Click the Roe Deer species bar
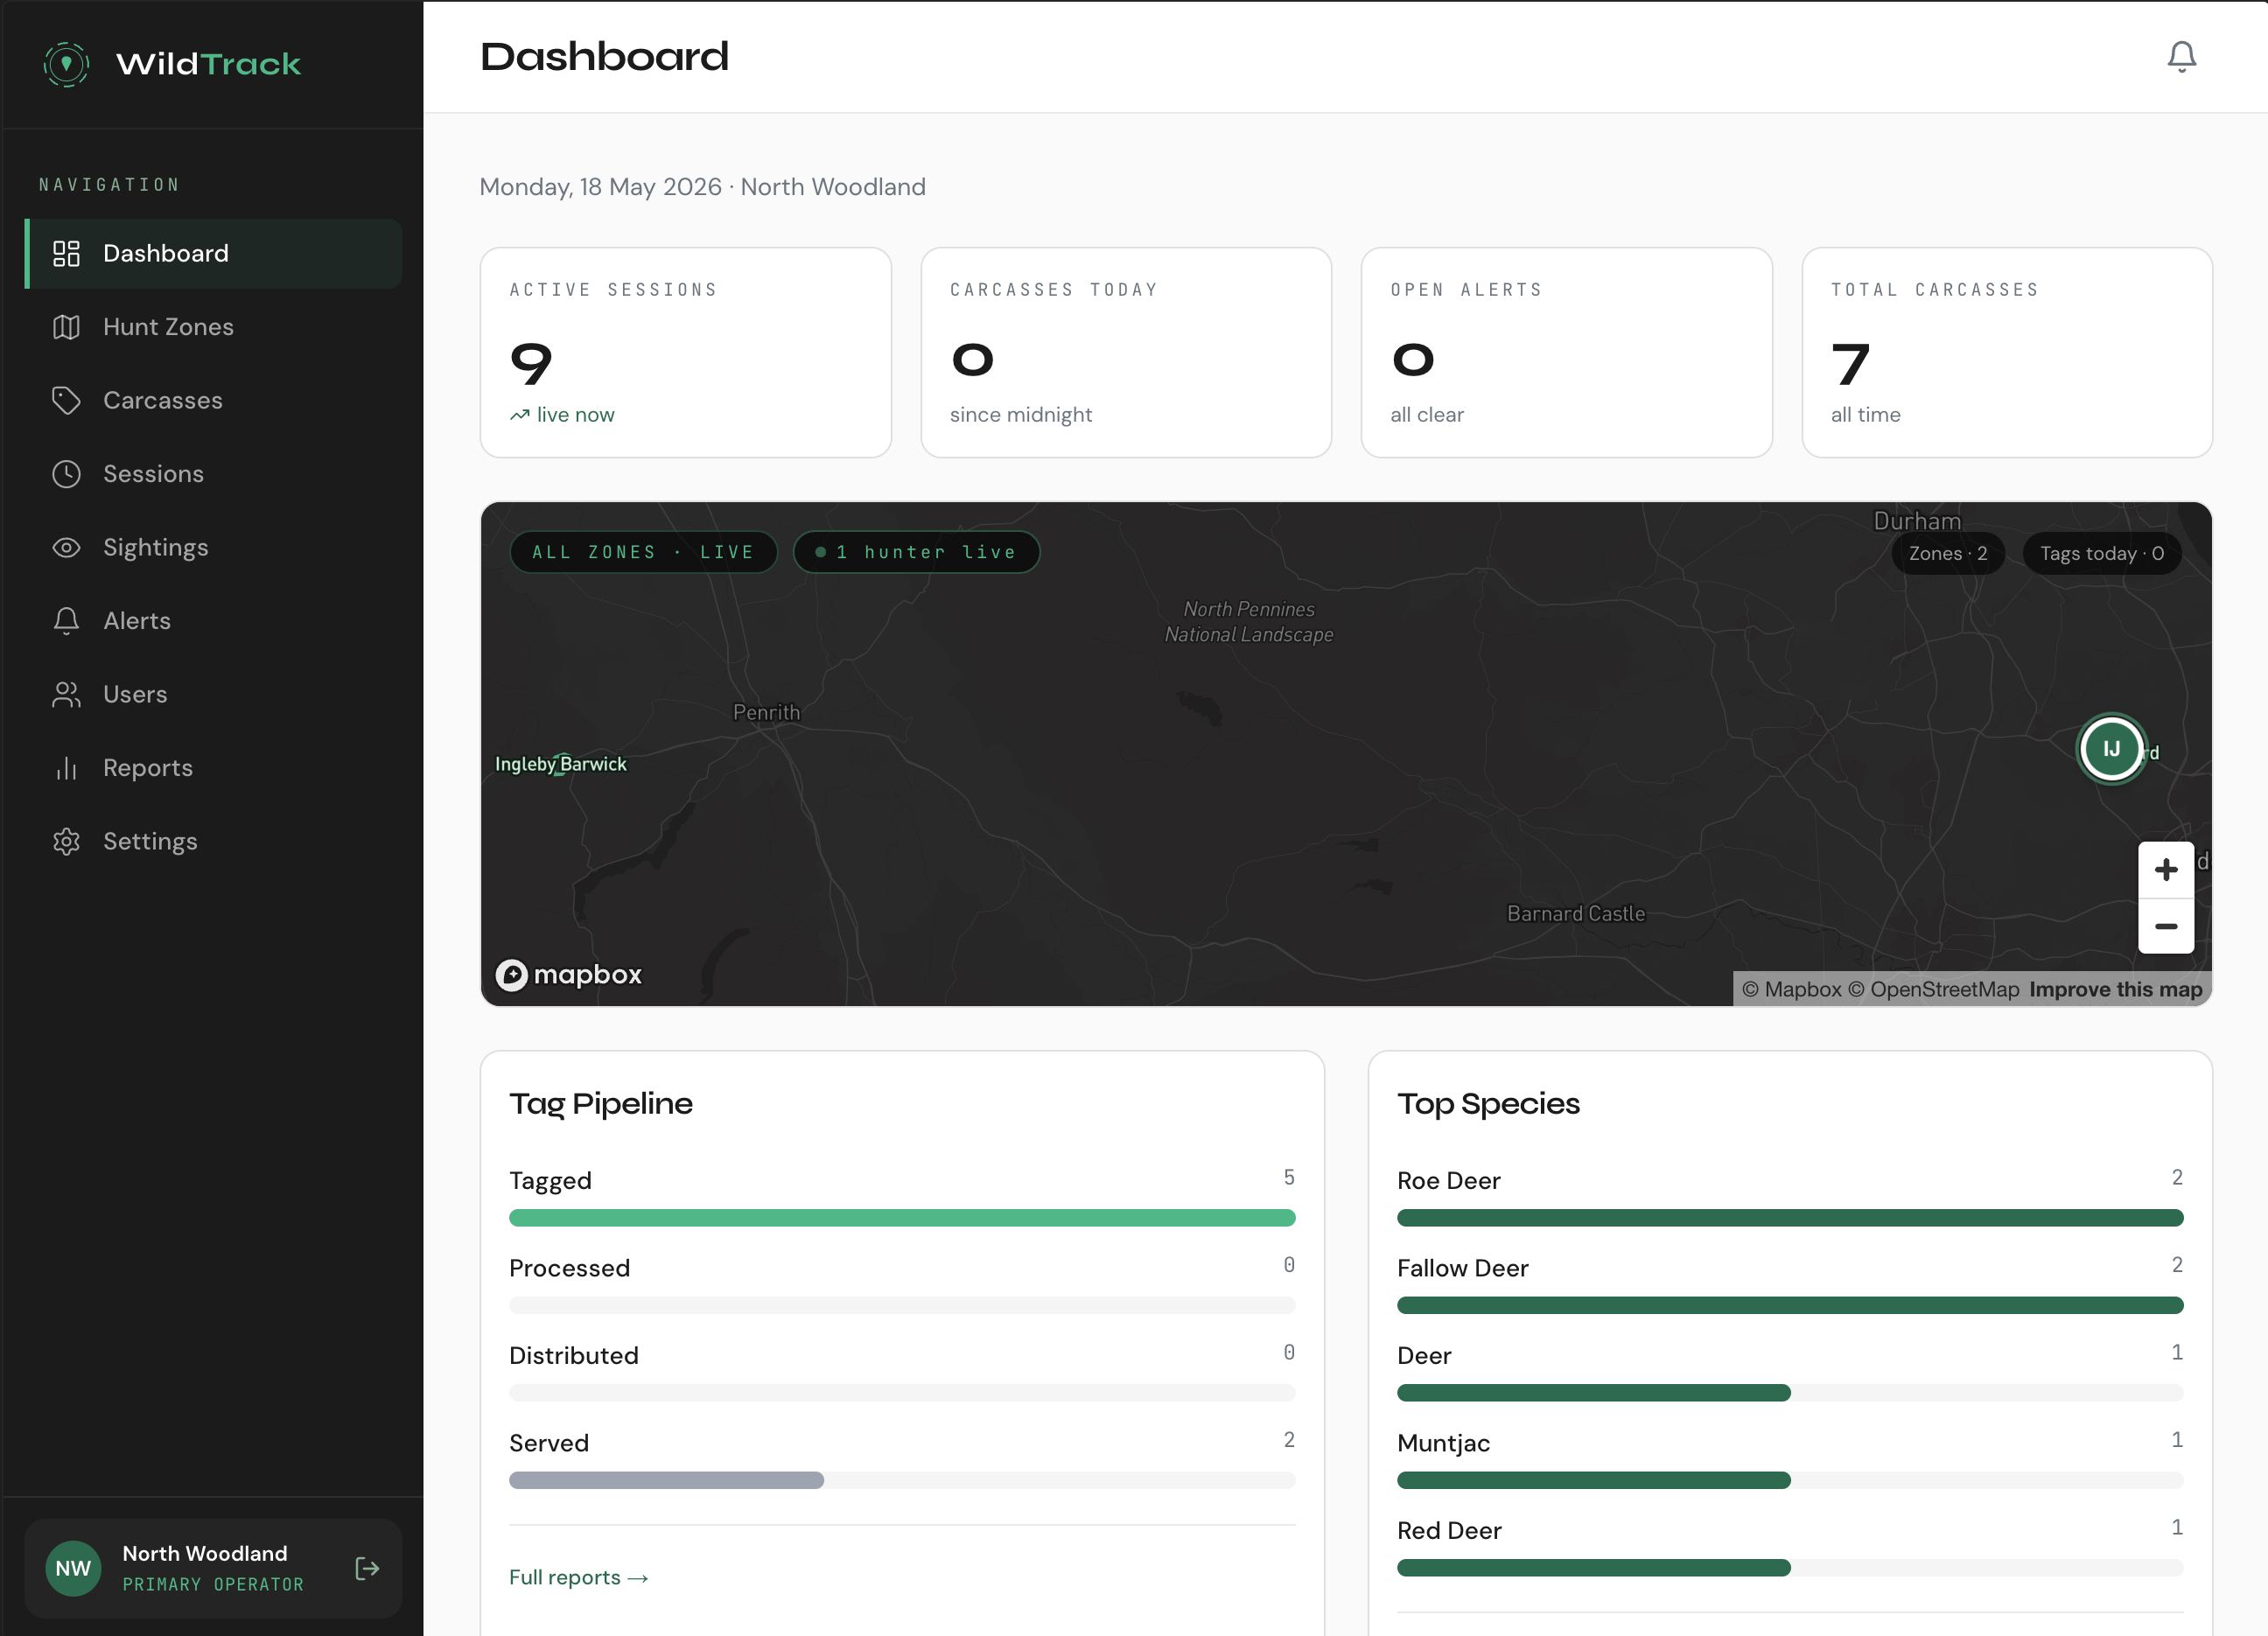 (1790, 1218)
